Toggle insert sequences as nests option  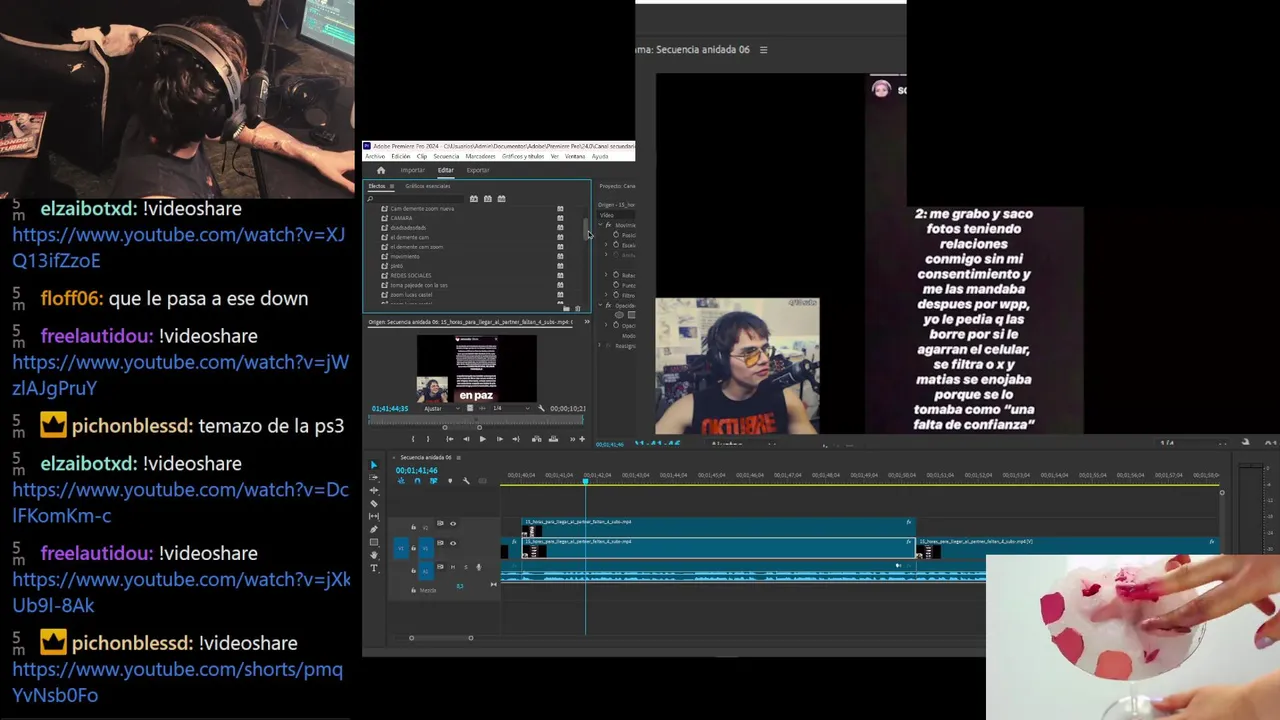click(401, 481)
